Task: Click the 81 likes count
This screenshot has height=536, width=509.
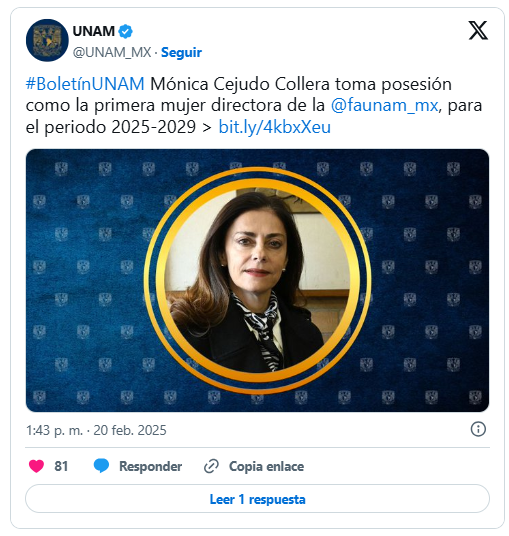Action: point(61,466)
